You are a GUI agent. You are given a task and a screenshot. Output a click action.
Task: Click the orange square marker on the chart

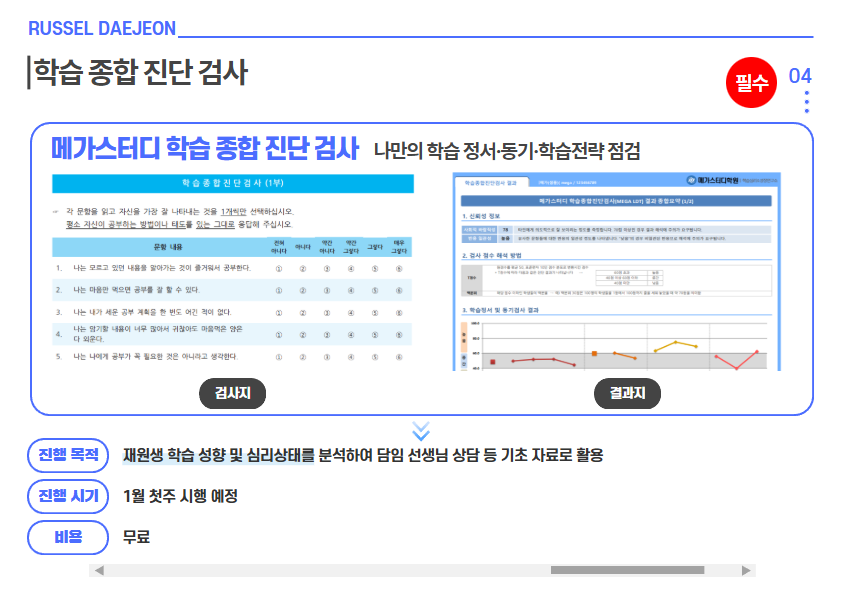(595, 353)
